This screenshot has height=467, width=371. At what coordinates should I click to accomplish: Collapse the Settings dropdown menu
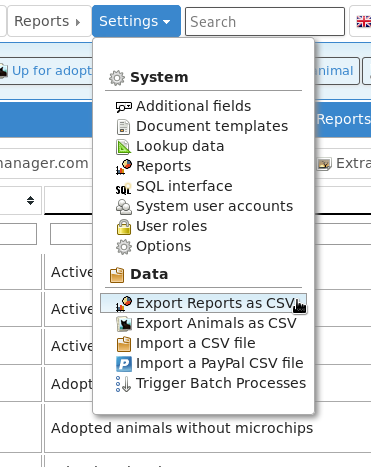tap(136, 21)
